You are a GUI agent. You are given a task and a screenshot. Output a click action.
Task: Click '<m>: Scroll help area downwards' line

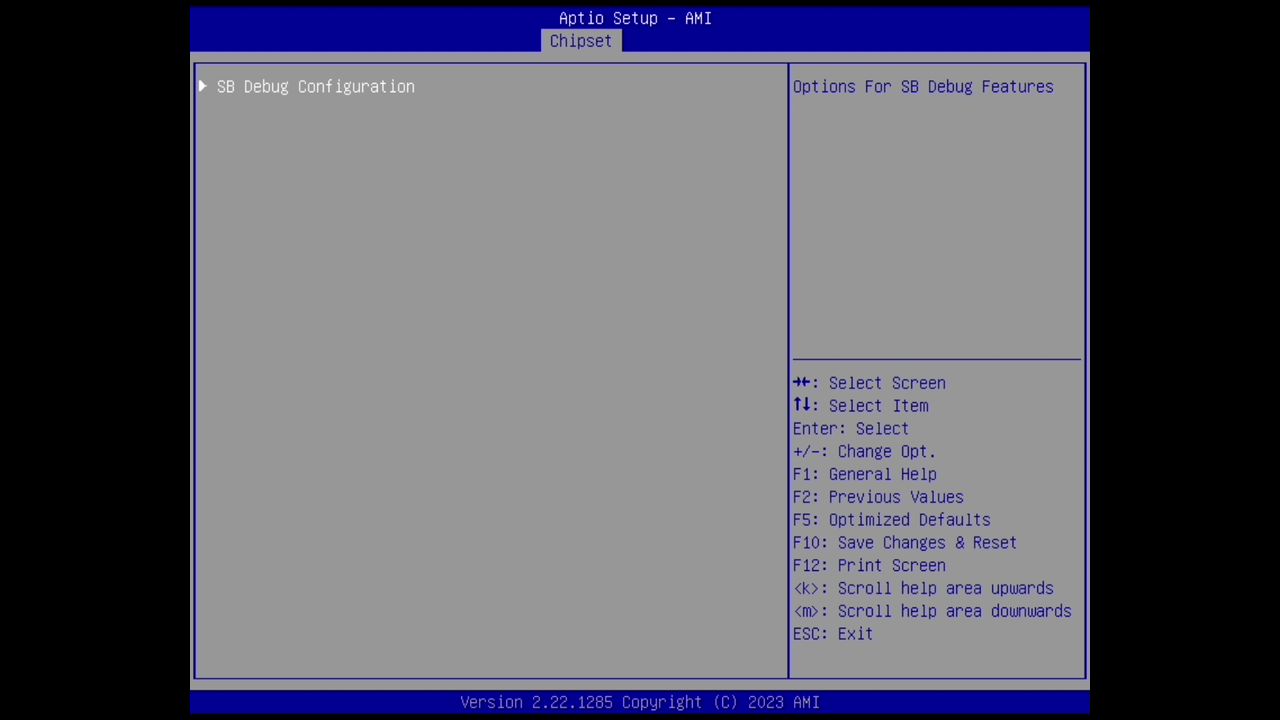[932, 611]
